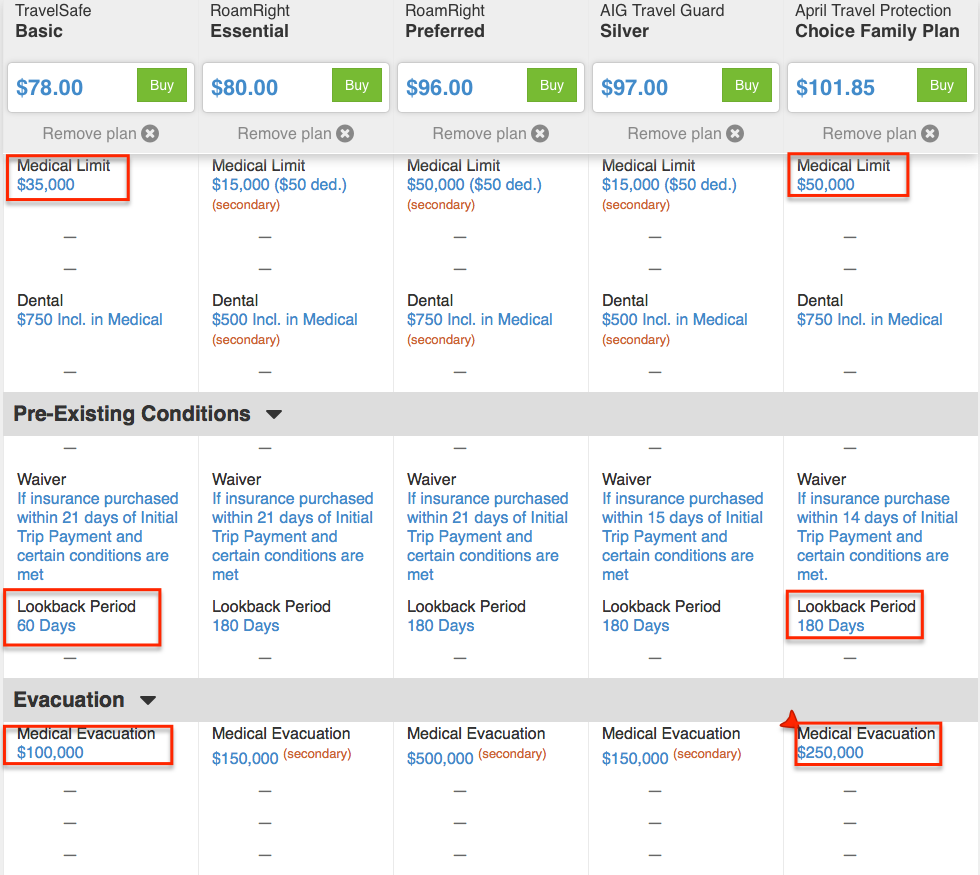Click the $101.85 price text
The width and height of the screenshot is (980, 875).
click(835, 88)
